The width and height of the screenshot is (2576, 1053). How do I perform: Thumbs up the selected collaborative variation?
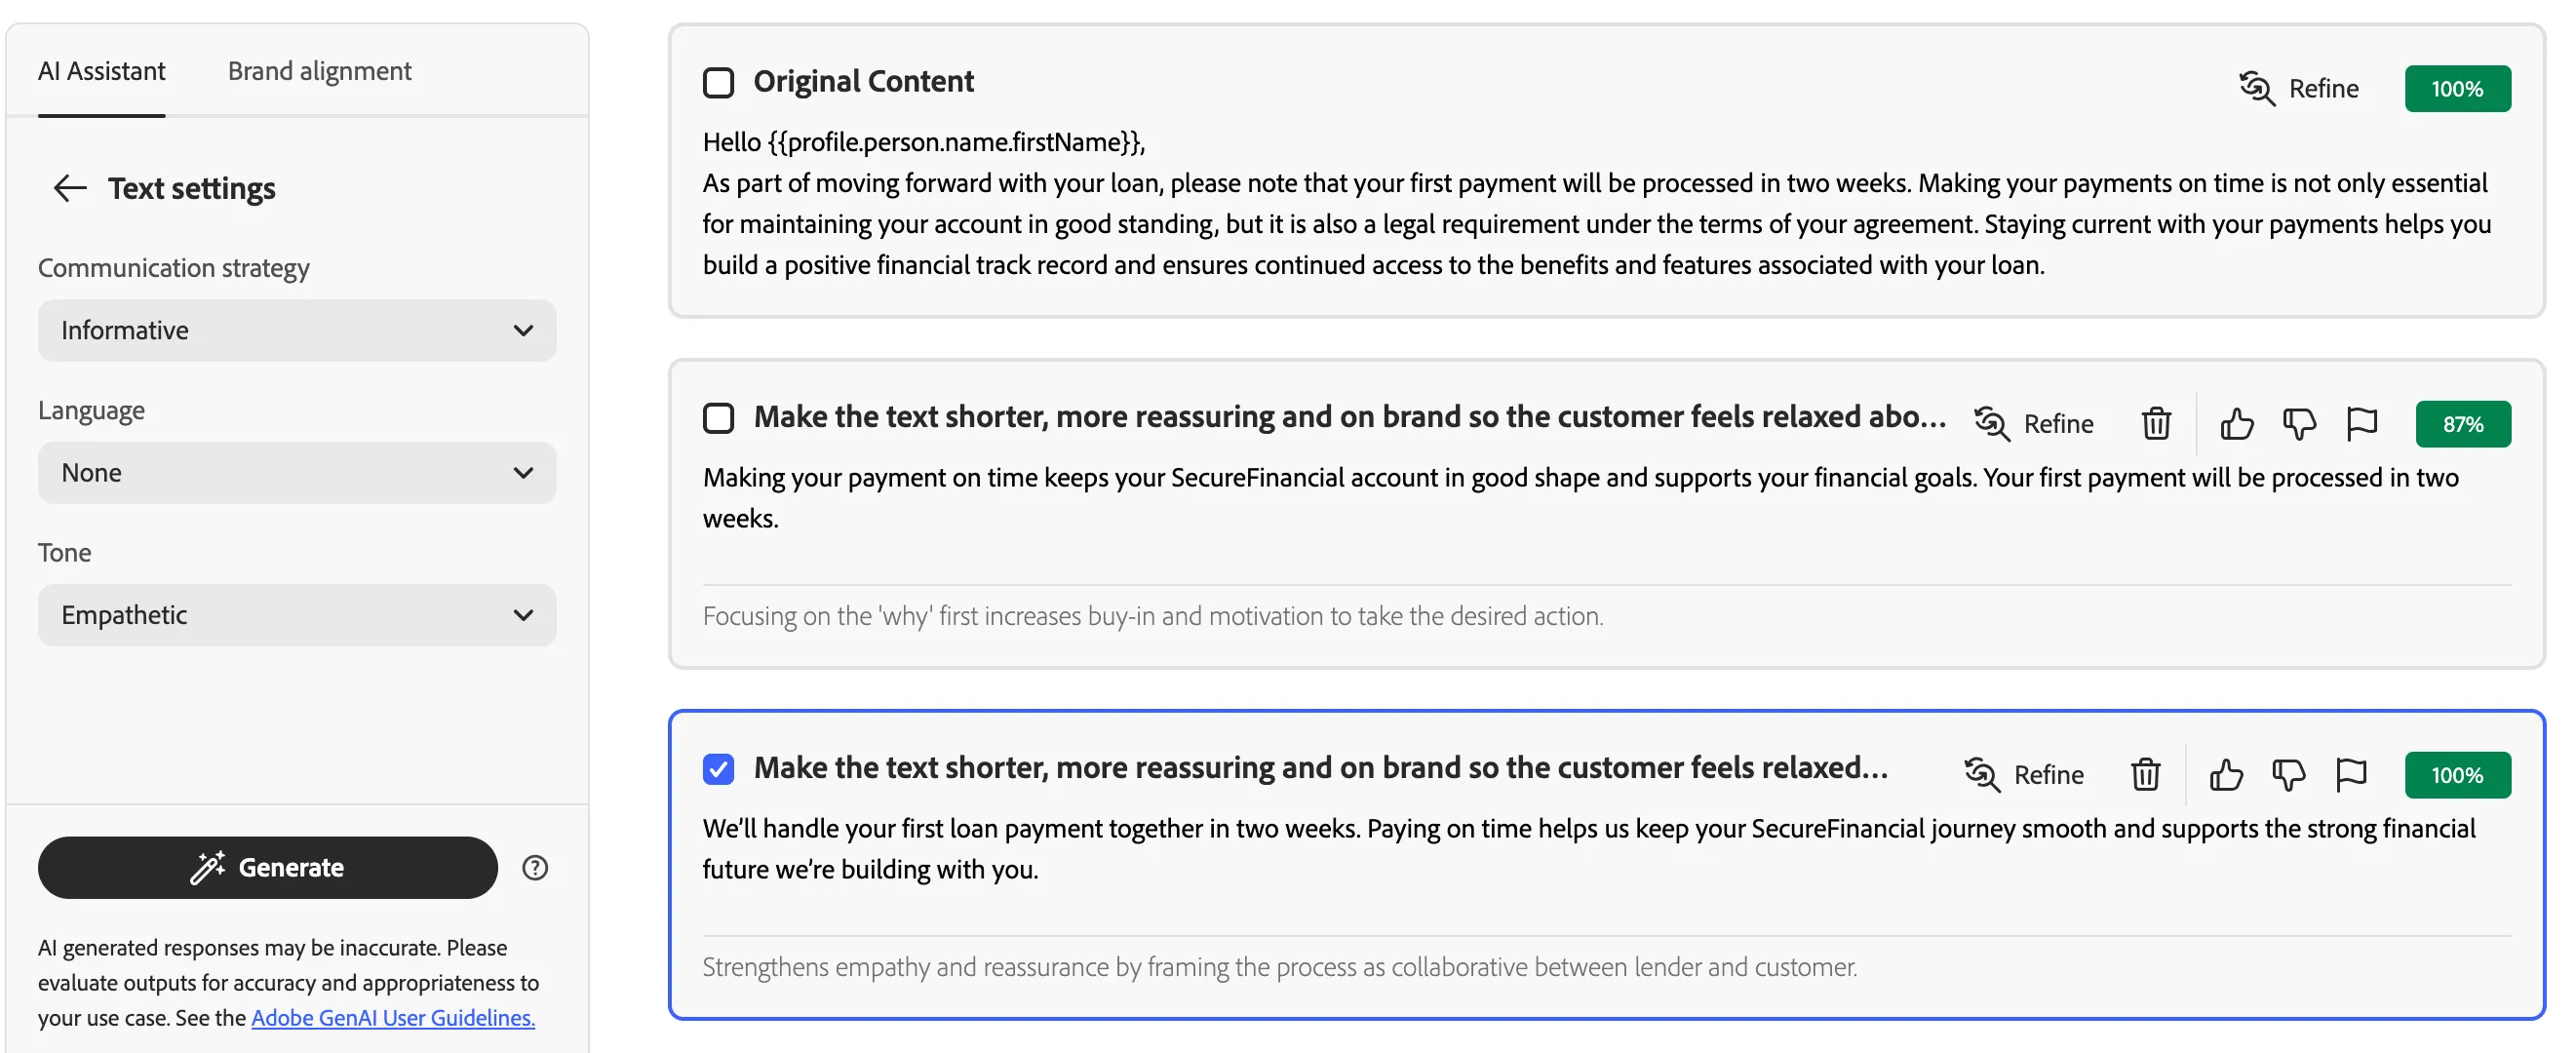click(x=2225, y=775)
